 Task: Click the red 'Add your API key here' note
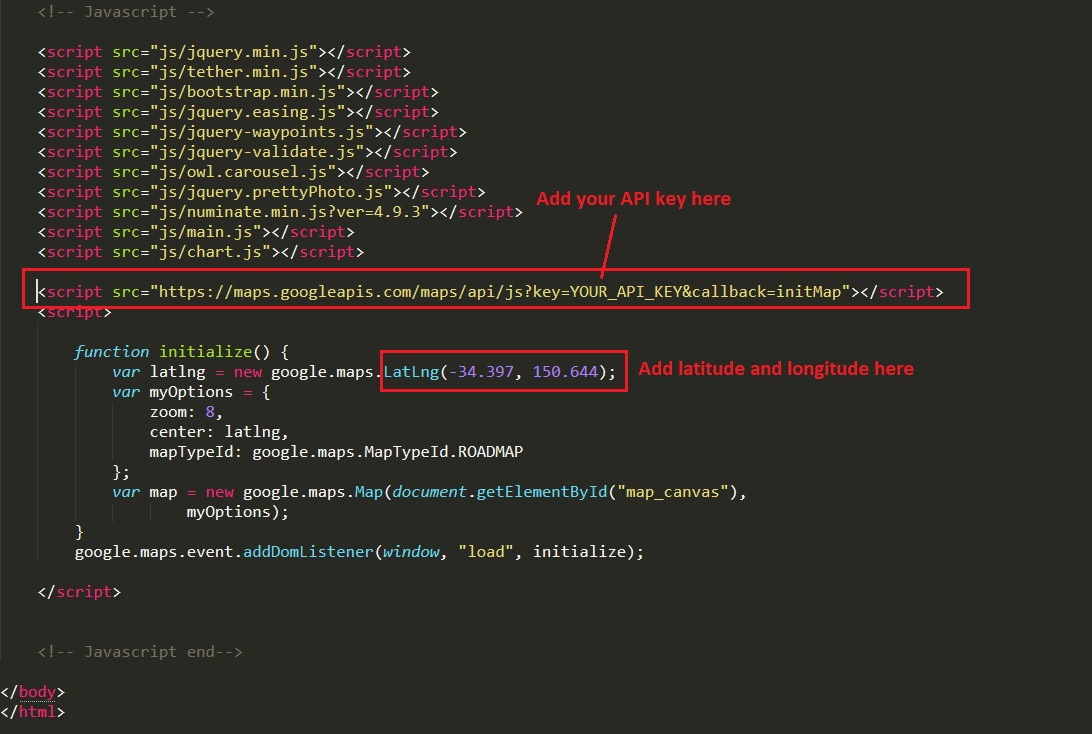(633, 199)
